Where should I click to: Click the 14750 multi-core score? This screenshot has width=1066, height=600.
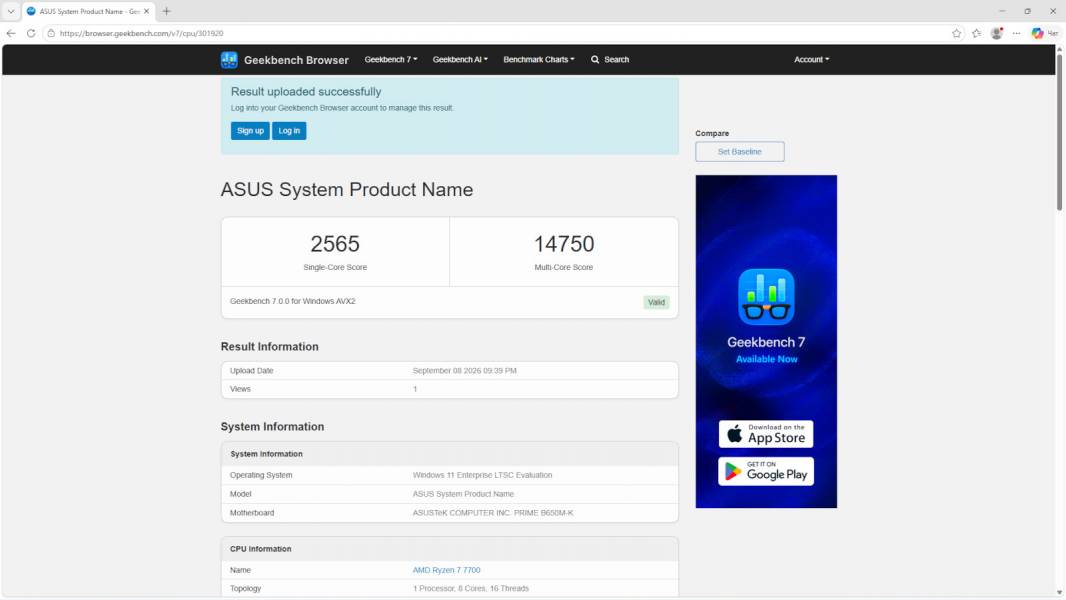point(564,244)
